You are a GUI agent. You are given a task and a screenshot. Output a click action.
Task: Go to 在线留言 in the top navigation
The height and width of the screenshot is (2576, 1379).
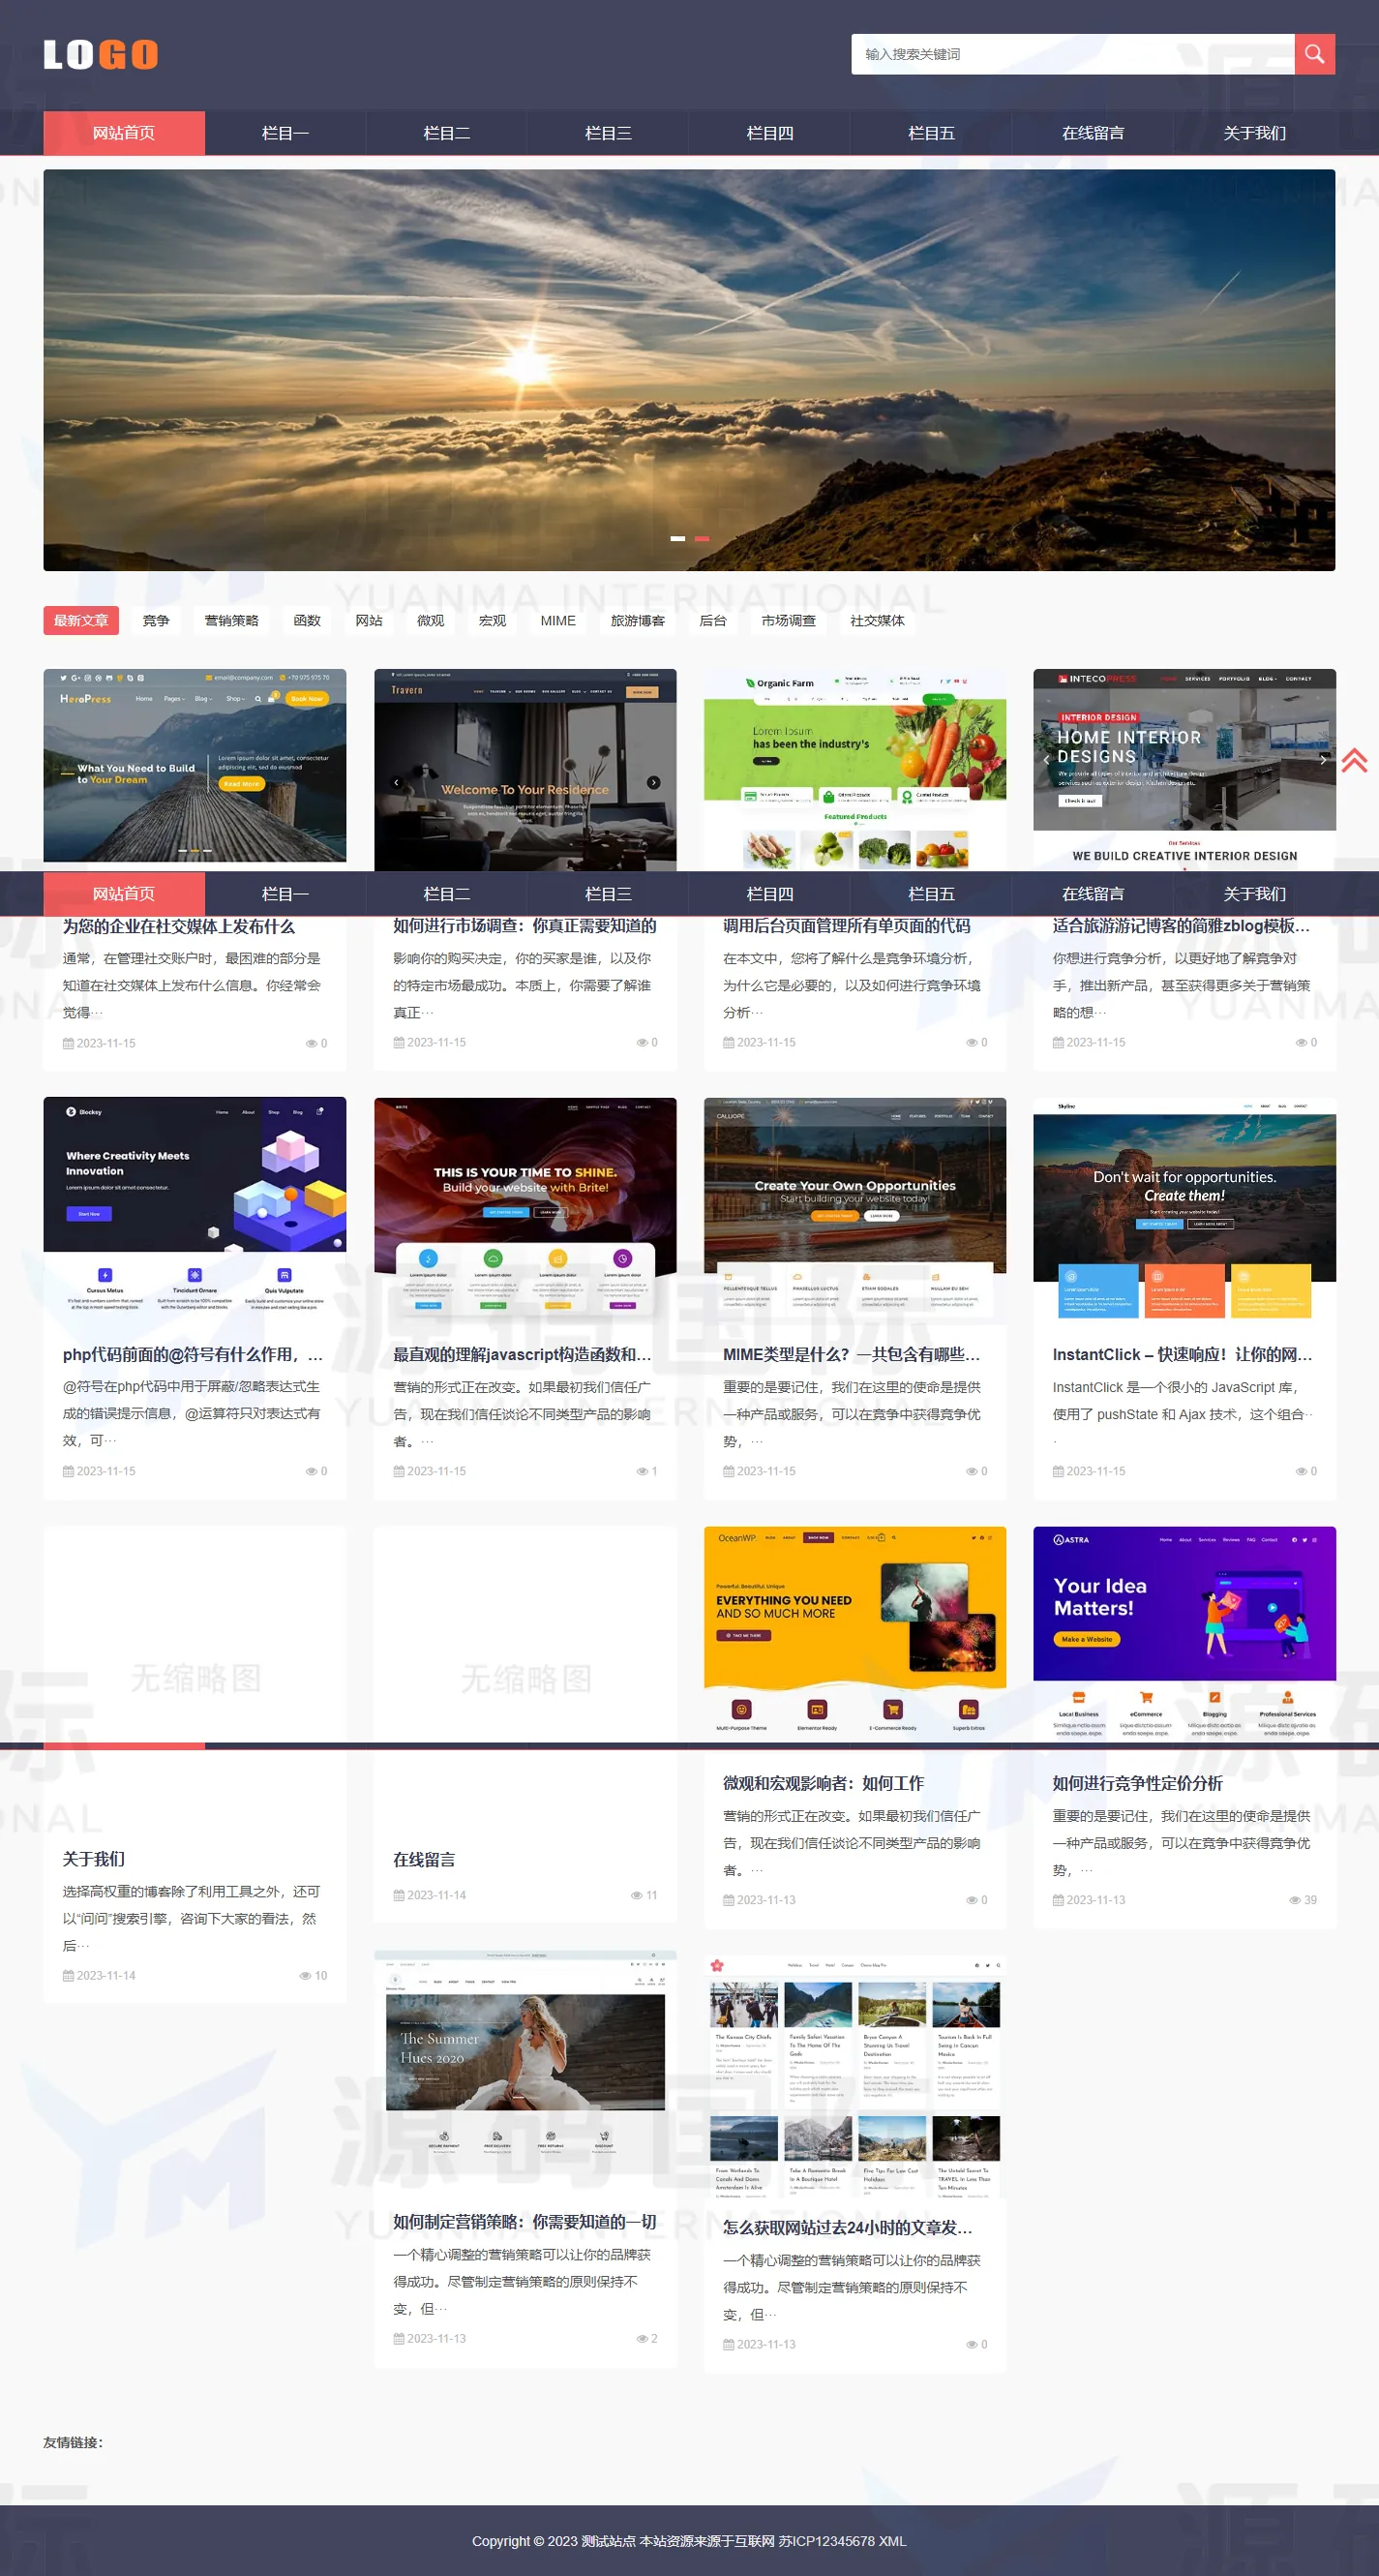pos(1093,133)
